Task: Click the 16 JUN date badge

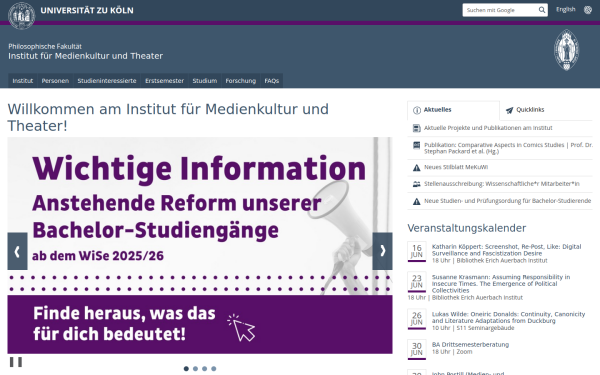Action: 417,251
